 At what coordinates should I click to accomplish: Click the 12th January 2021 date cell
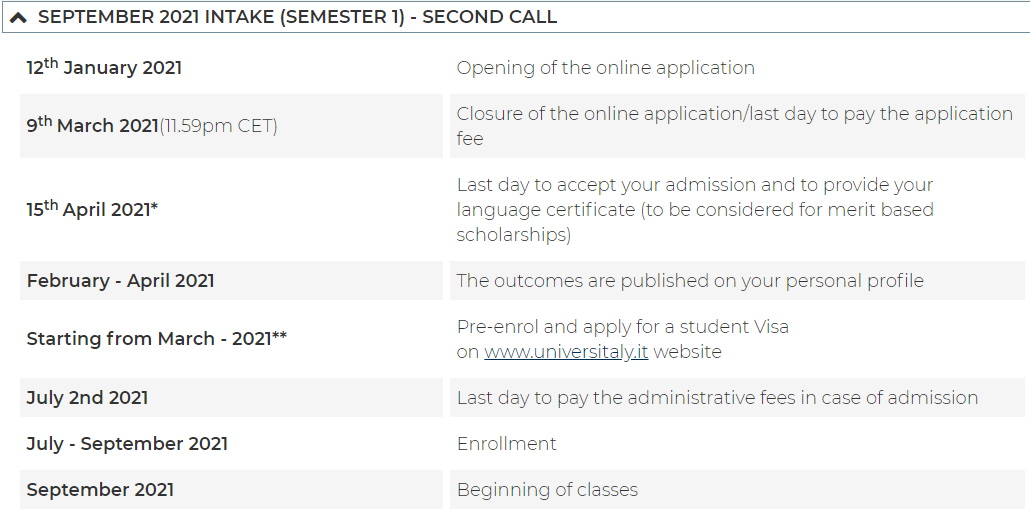tap(231, 68)
